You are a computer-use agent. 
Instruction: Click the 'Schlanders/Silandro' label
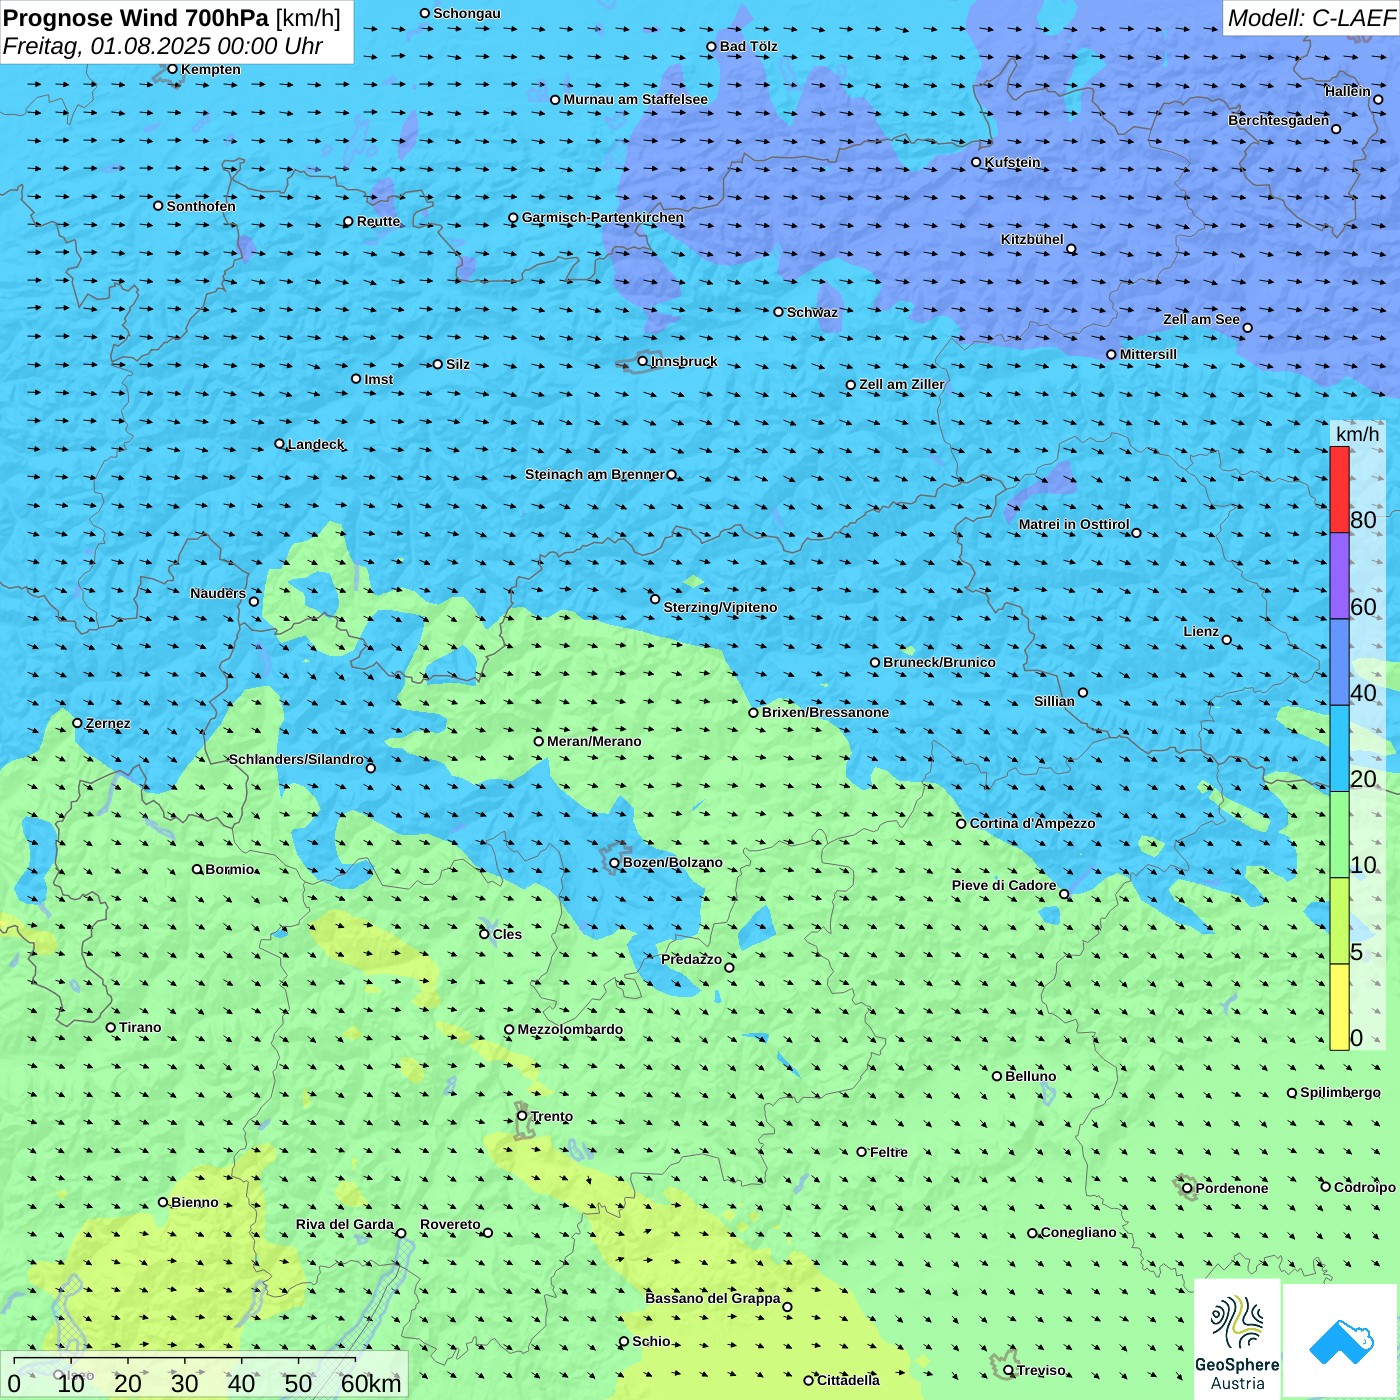(296, 759)
